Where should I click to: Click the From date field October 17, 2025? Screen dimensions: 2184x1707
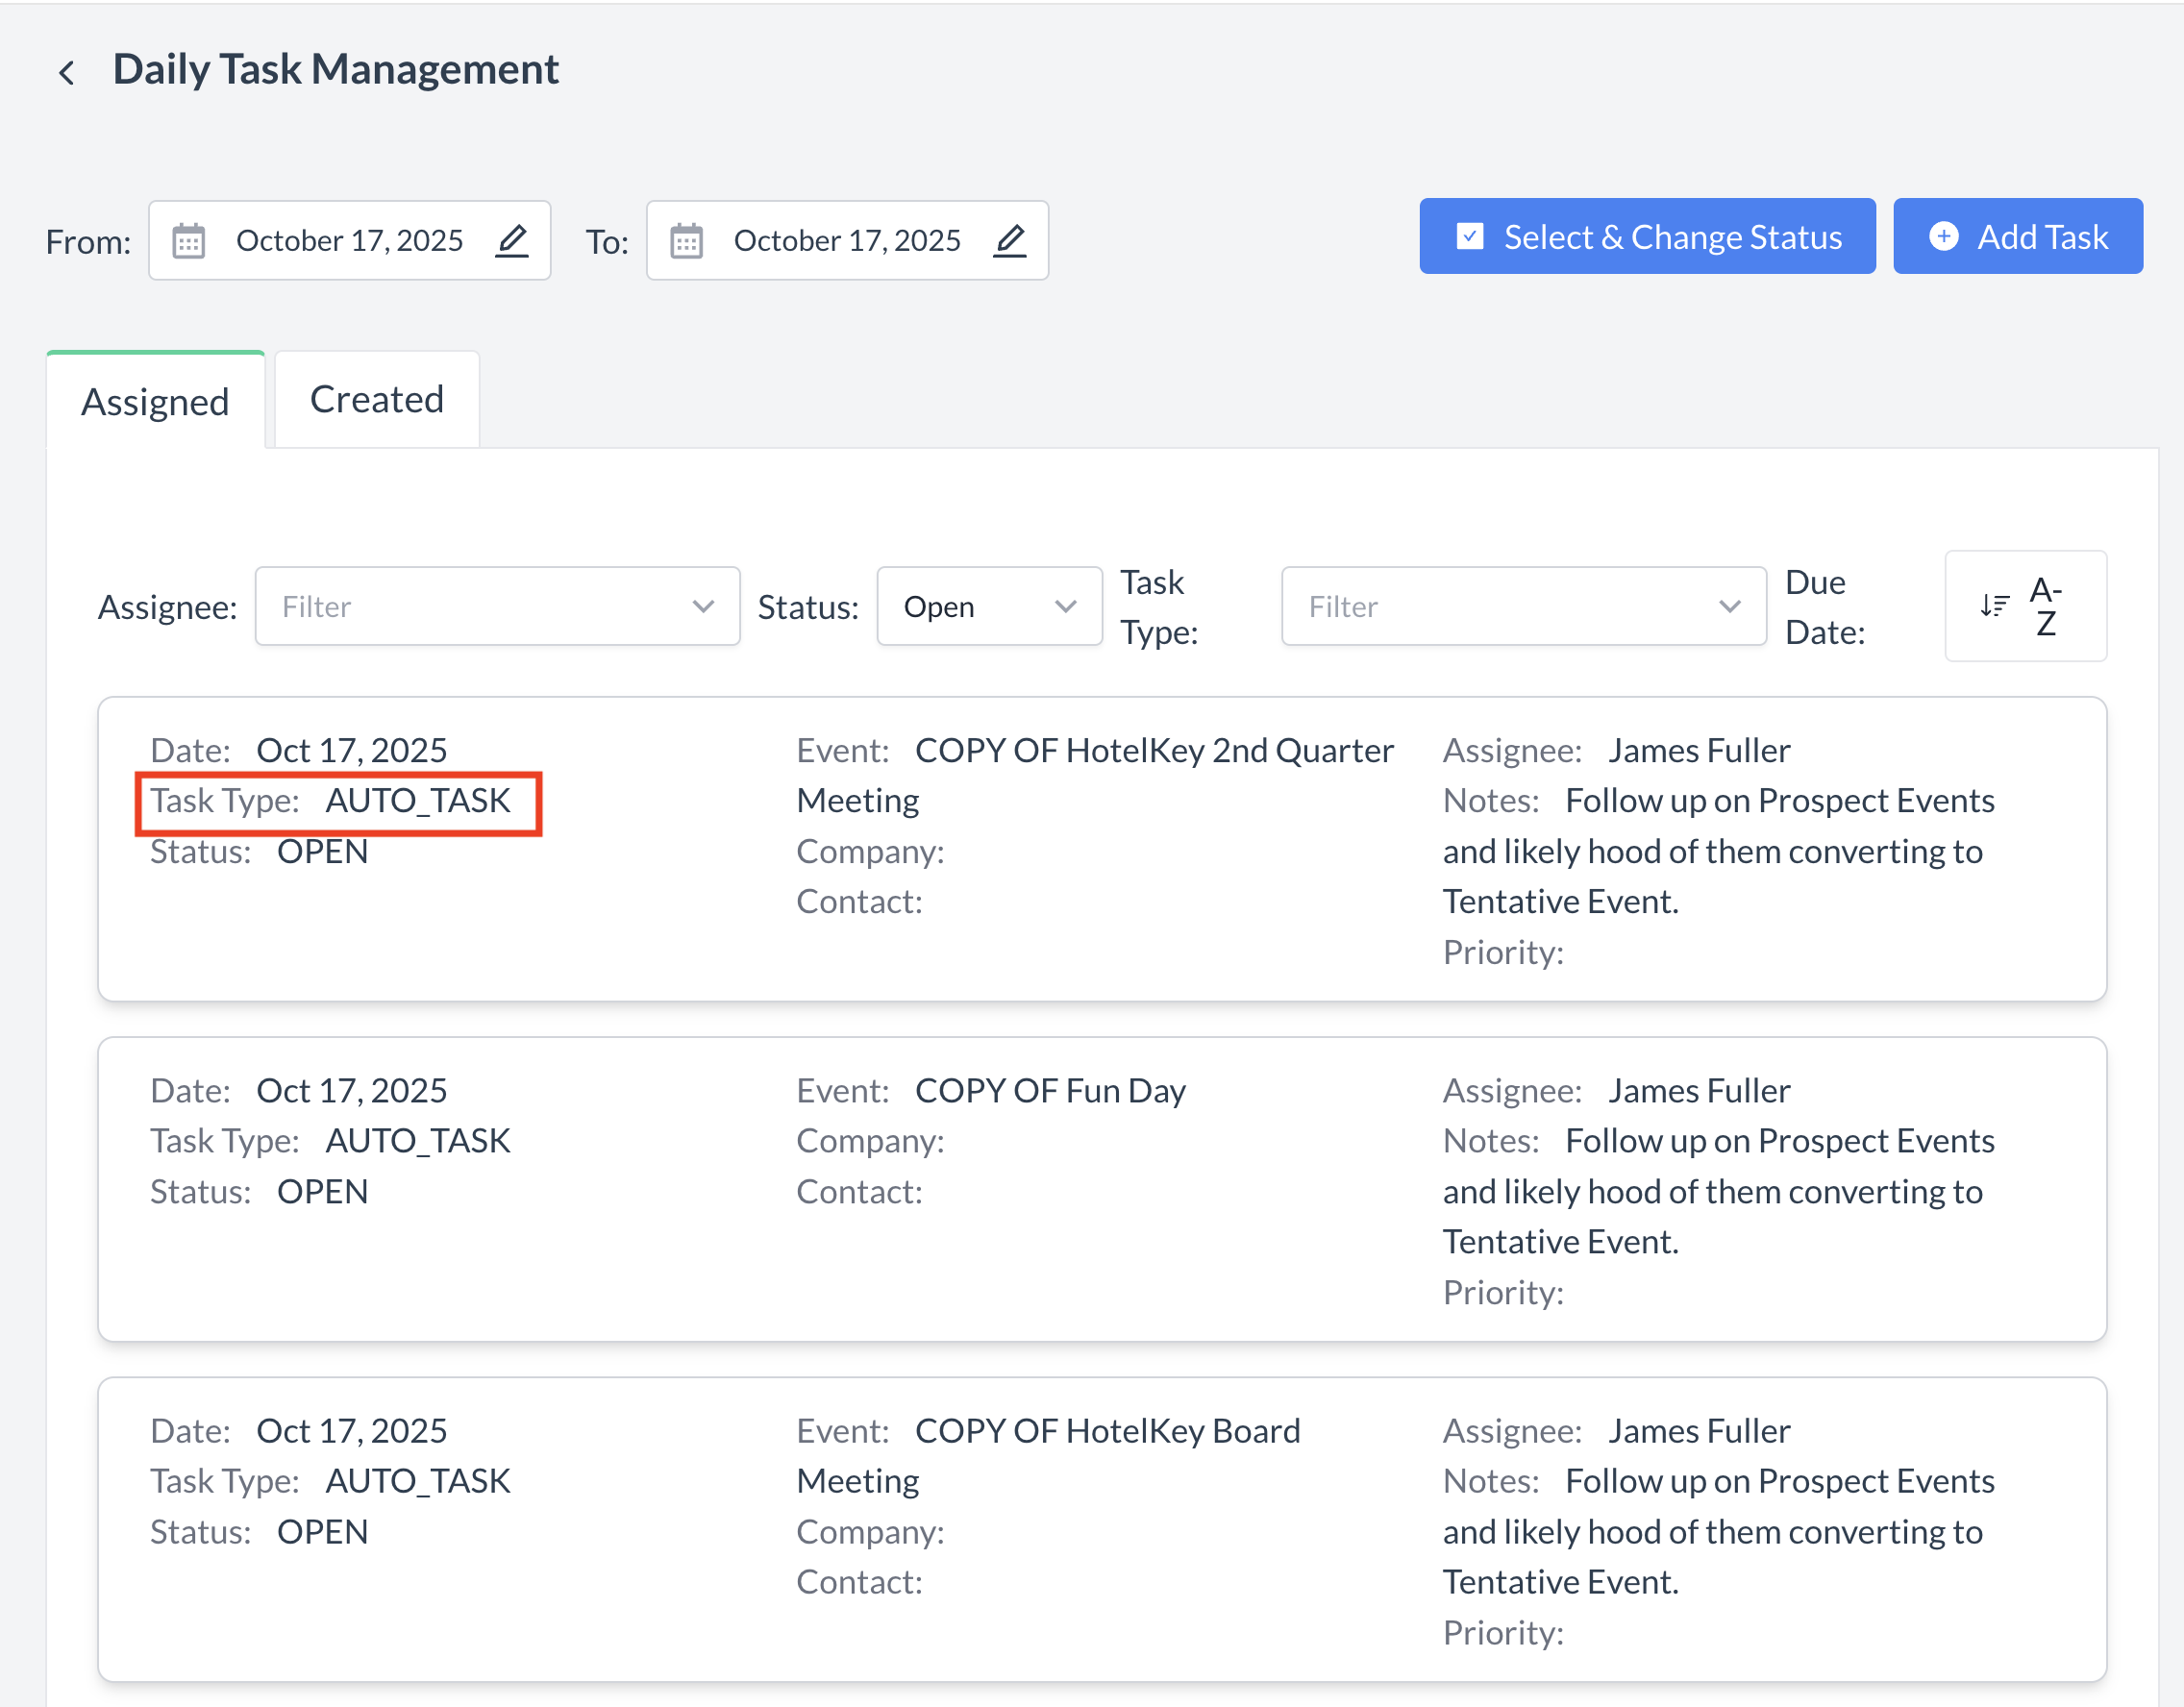[349, 241]
